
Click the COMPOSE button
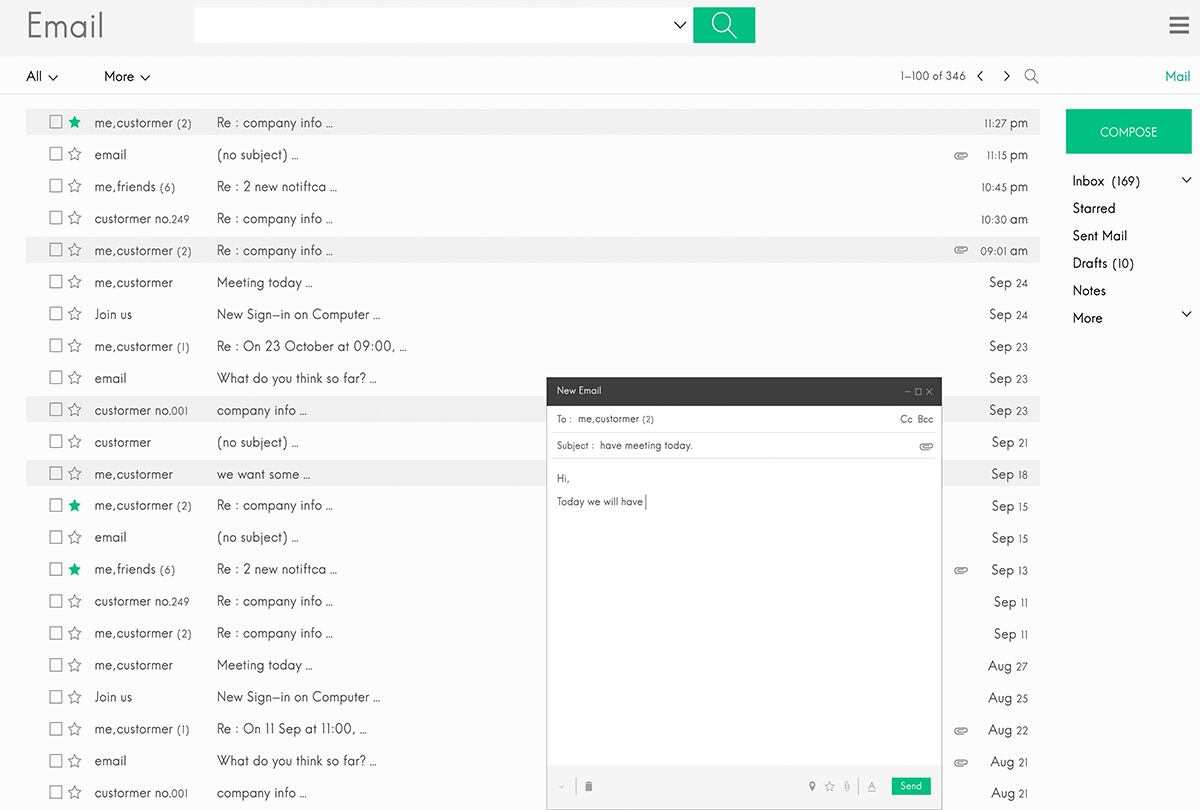[x=1128, y=131]
